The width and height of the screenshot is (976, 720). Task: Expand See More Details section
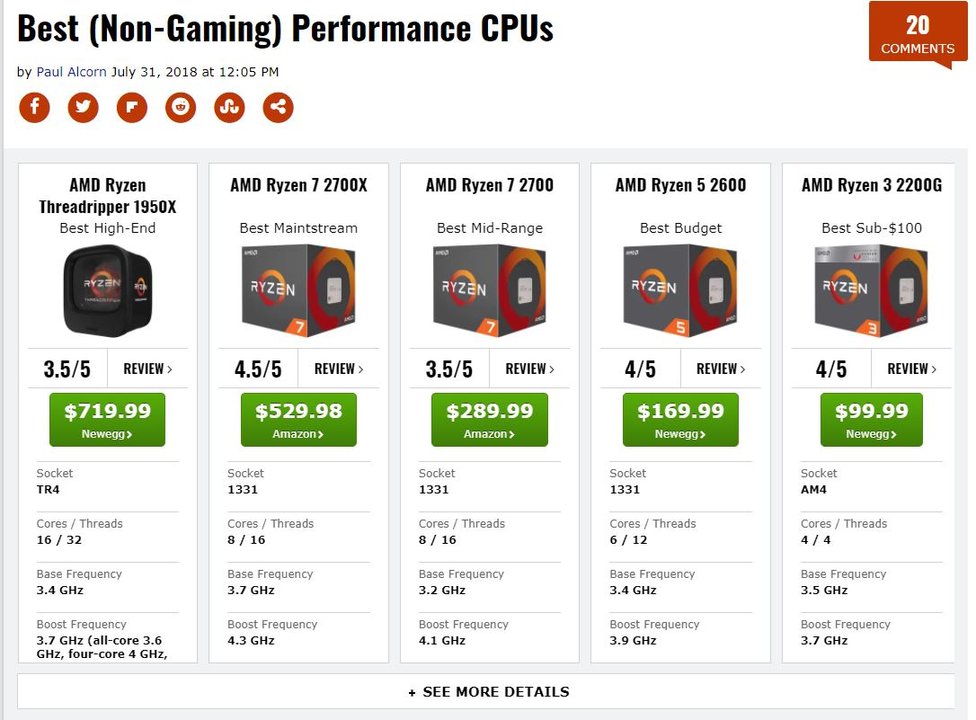click(x=488, y=691)
